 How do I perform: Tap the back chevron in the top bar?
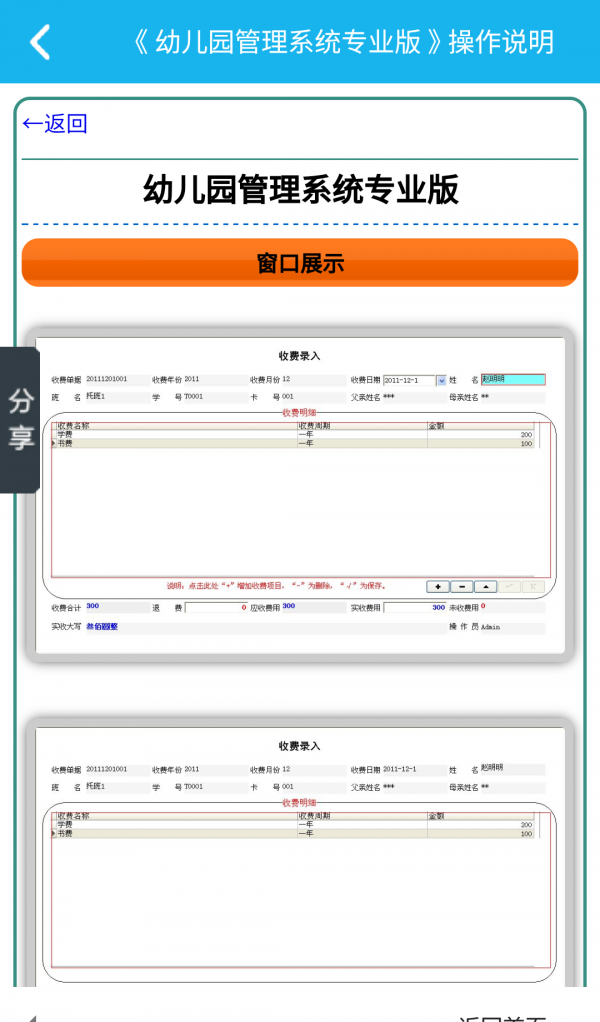40,42
